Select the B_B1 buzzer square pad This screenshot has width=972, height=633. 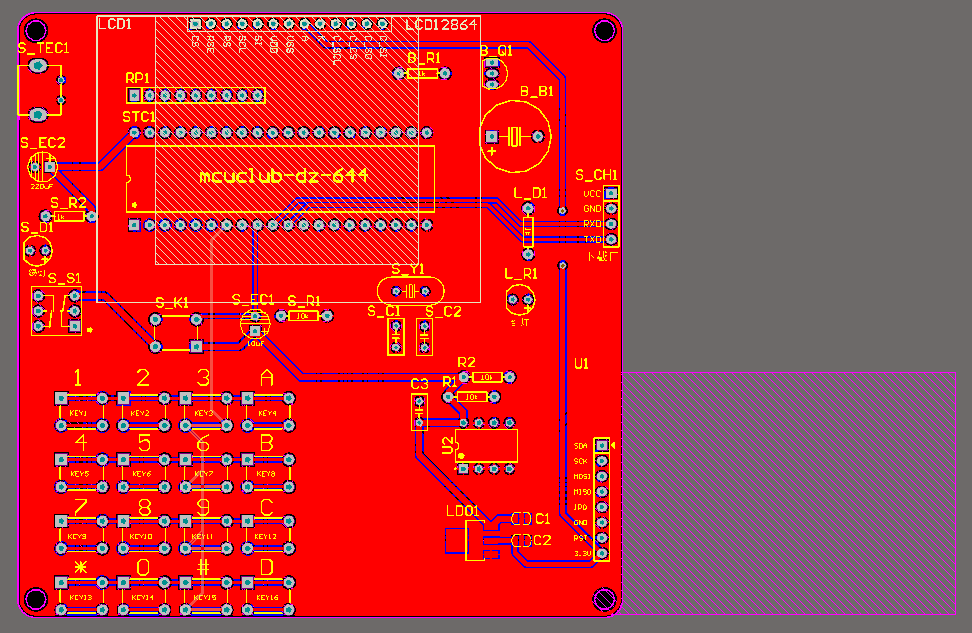click(x=492, y=136)
